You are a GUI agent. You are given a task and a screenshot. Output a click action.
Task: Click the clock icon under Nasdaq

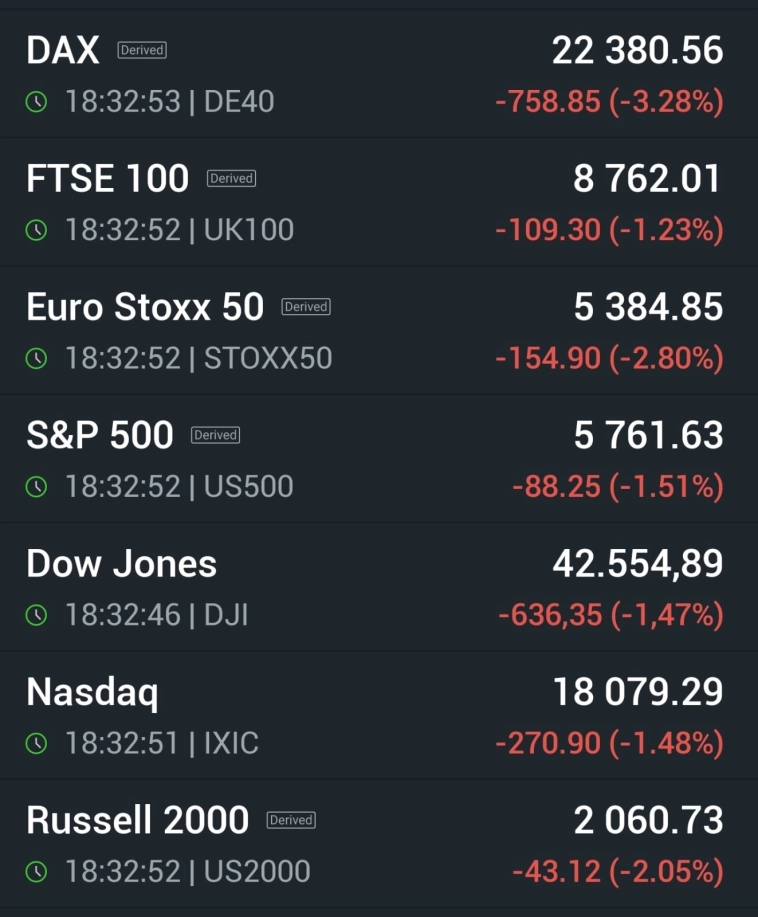click(x=37, y=743)
